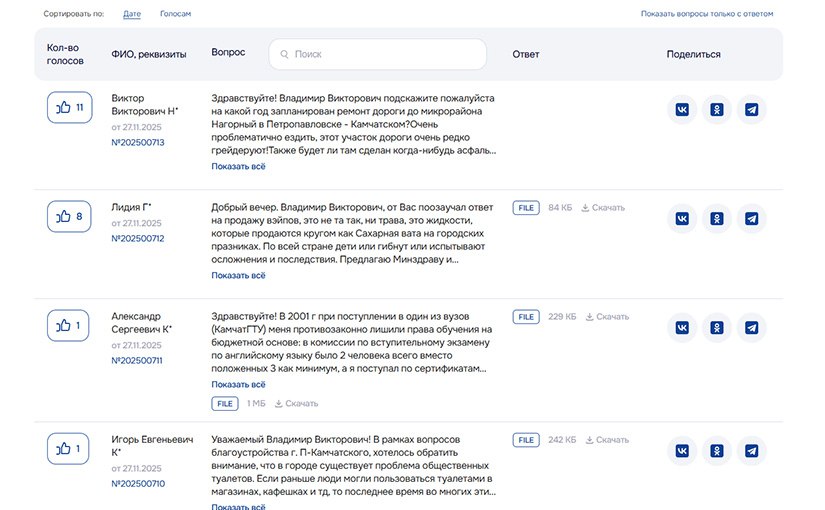Open question number №202500711
The image size is (825, 510).
[x=137, y=361]
